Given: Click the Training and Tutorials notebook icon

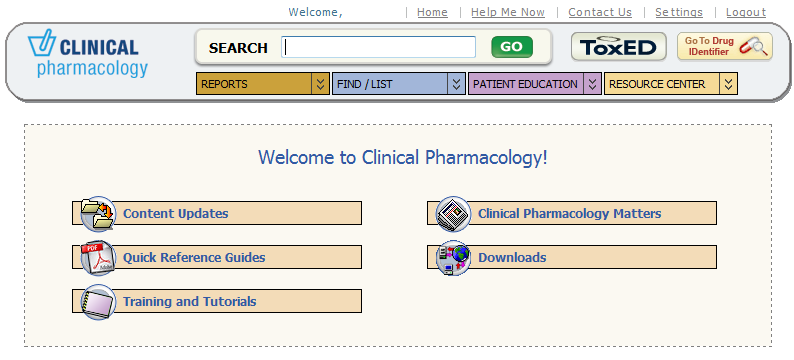Looking at the screenshot, I should tap(98, 302).
